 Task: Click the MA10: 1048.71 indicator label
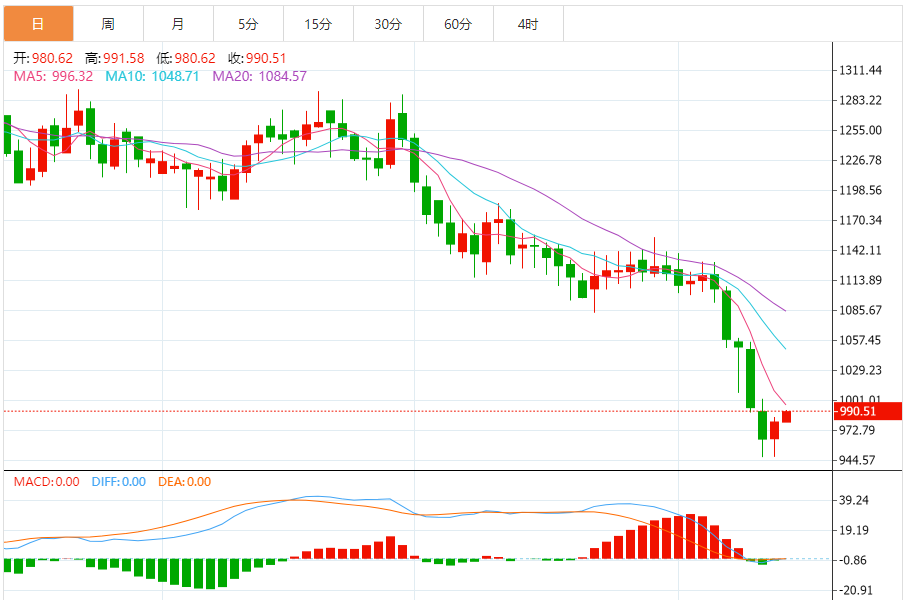(x=152, y=76)
